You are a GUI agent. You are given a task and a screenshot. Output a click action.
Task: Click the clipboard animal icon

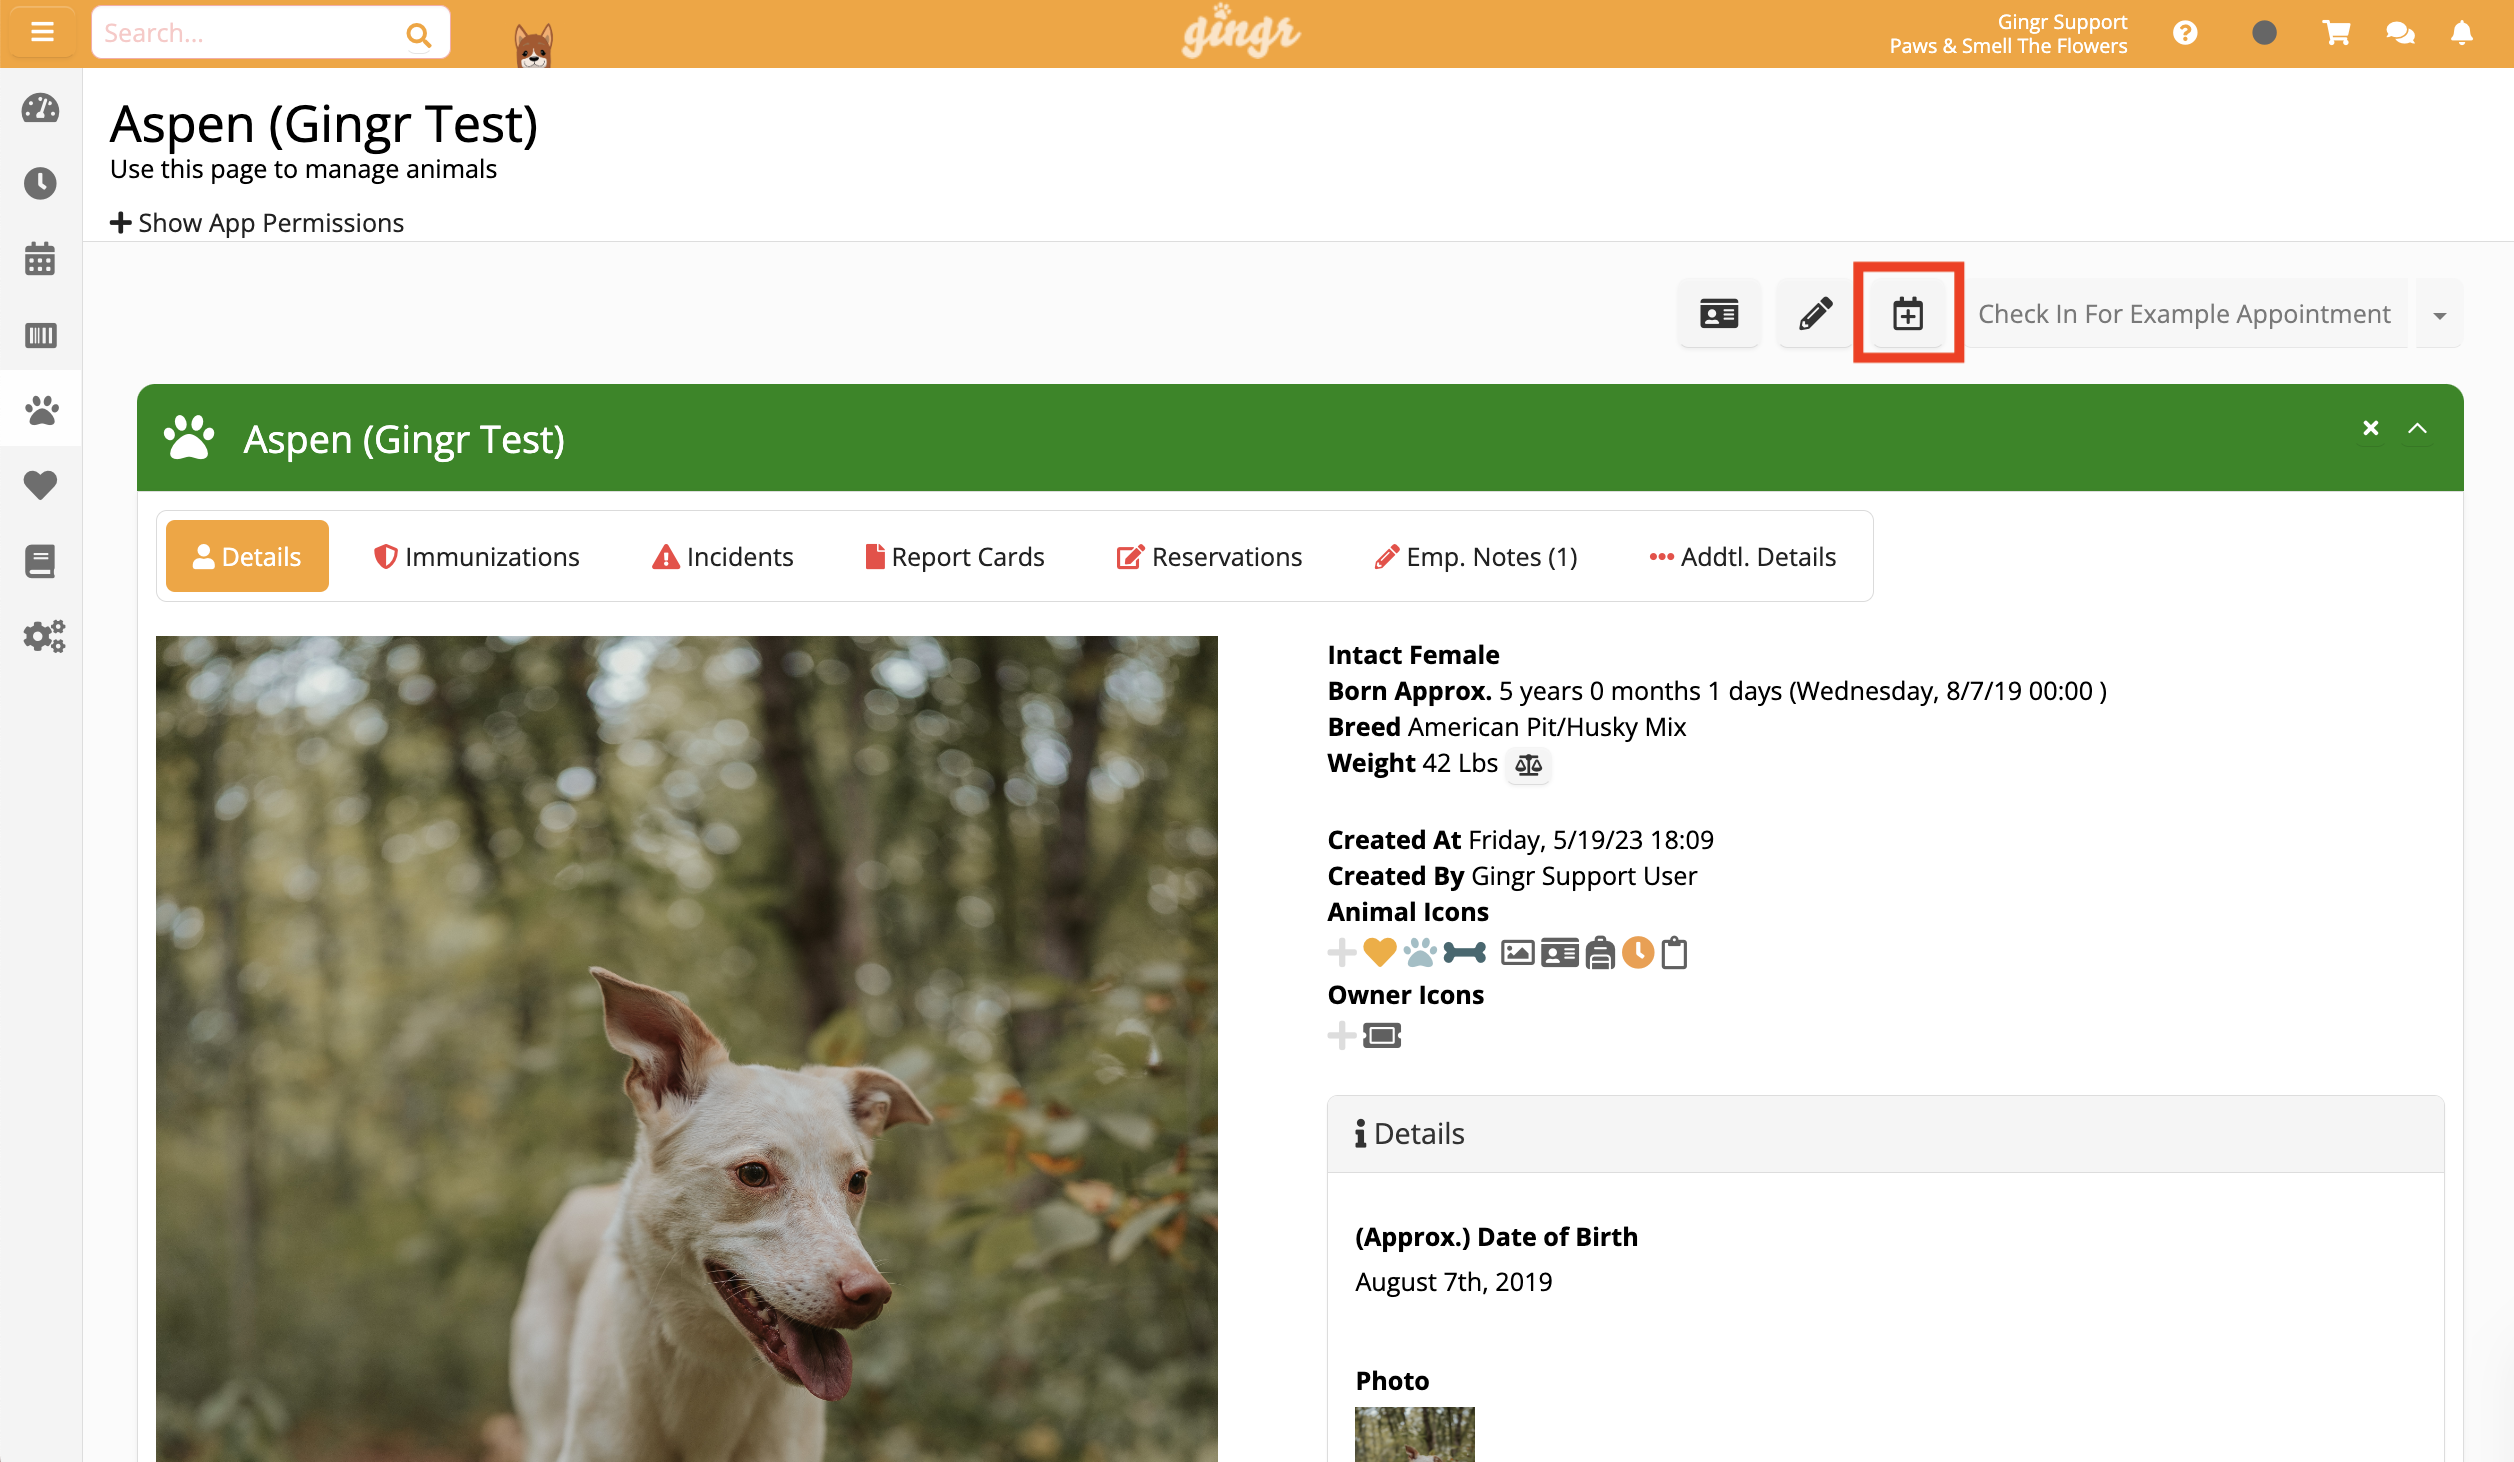[x=1674, y=953]
